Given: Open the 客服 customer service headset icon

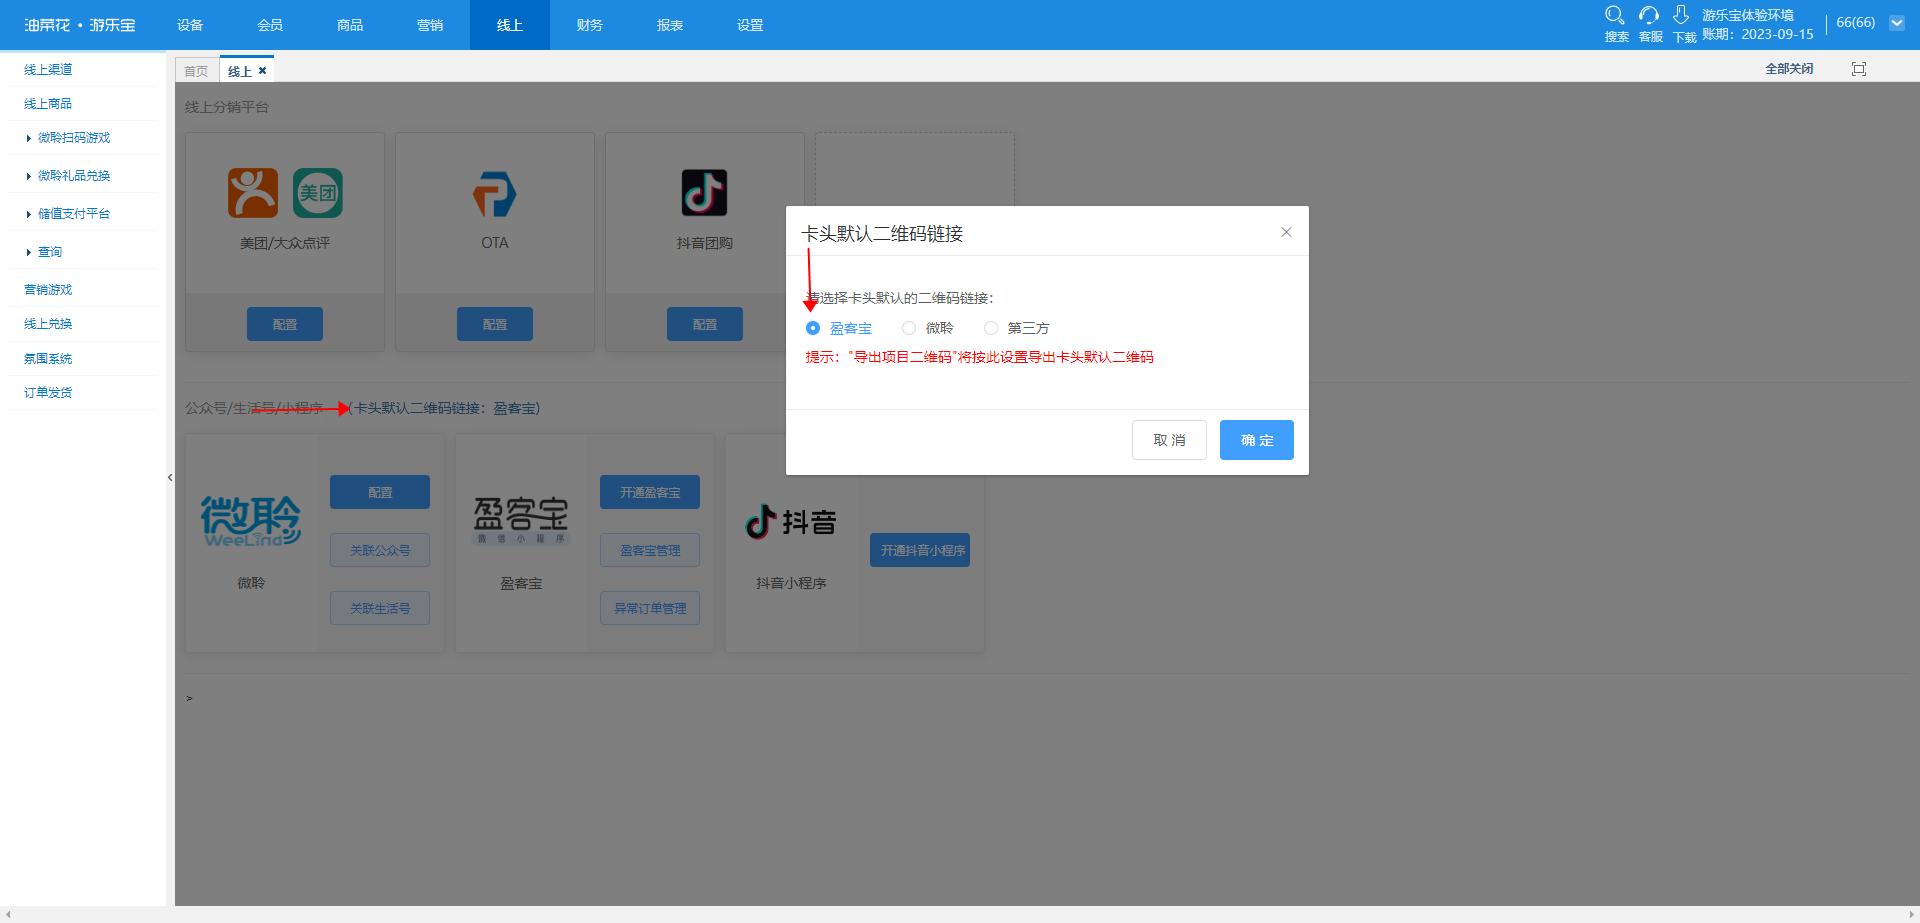Looking at the screenshot, I should (1649, 16).
